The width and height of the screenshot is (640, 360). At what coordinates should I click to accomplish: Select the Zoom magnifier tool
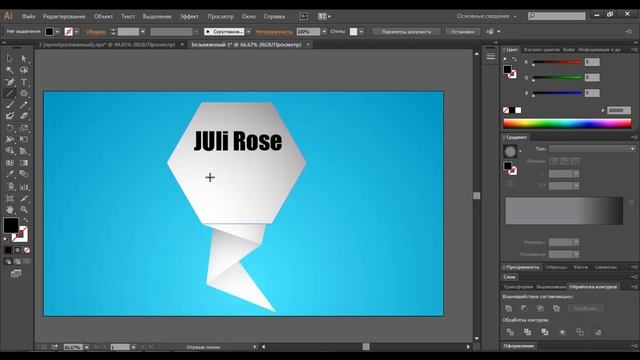pos(24,210)
